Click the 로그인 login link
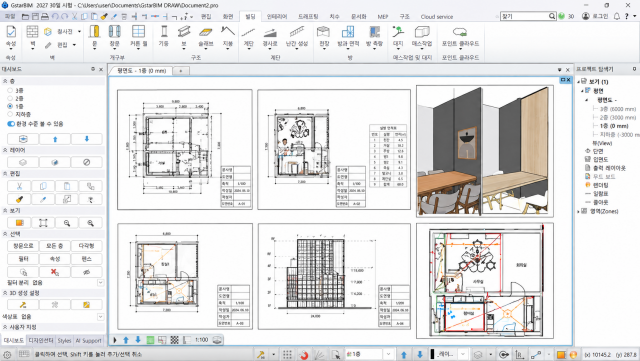 pyautogui.click(x=600, y=16)
